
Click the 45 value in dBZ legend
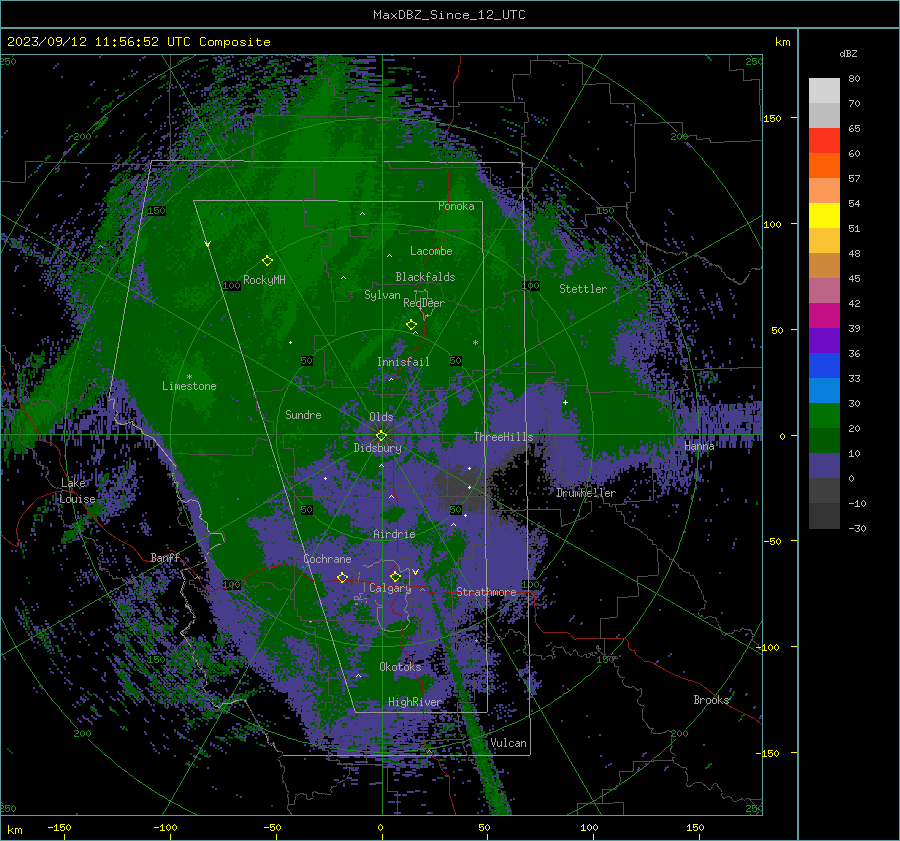pos(854,278)
